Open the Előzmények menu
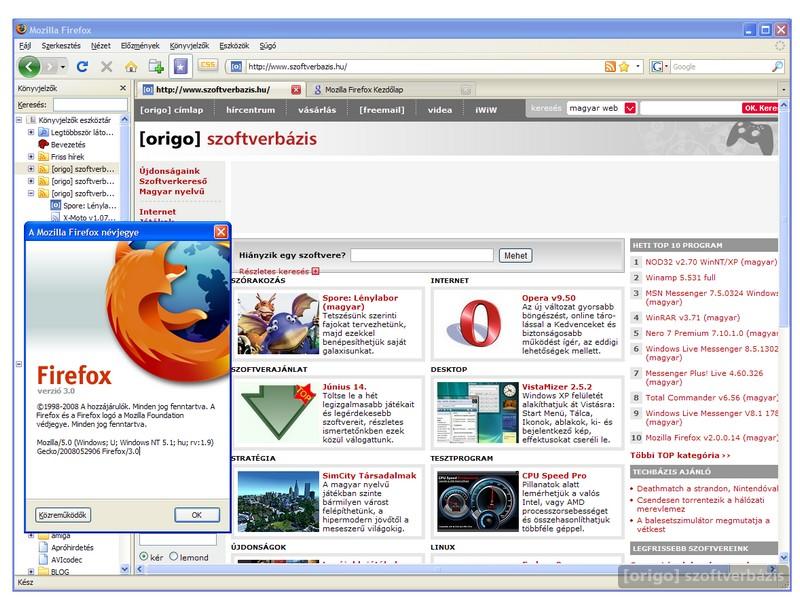This screenshot has width=800, height=600. [x=140, y=45]
